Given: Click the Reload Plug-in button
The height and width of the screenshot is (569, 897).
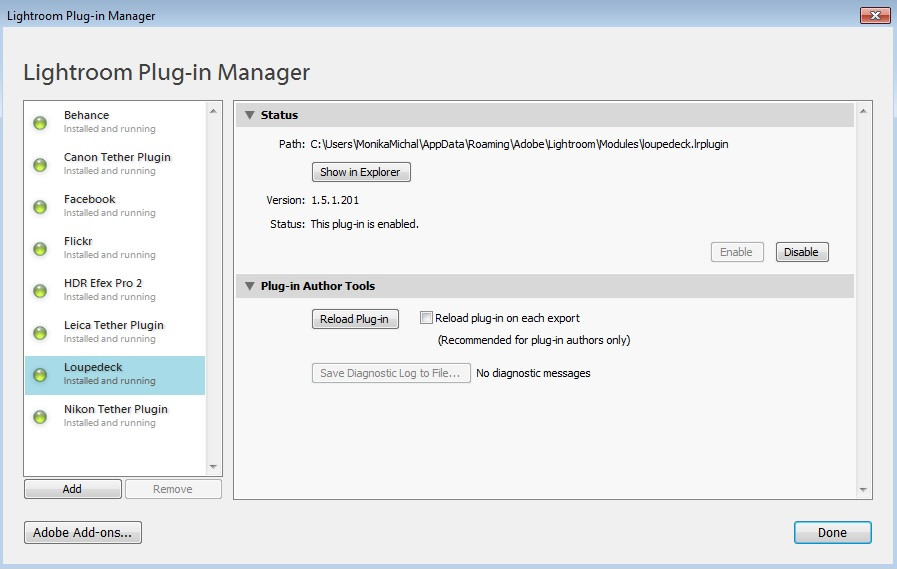Looking at the screenshot, I should [355, 319].
